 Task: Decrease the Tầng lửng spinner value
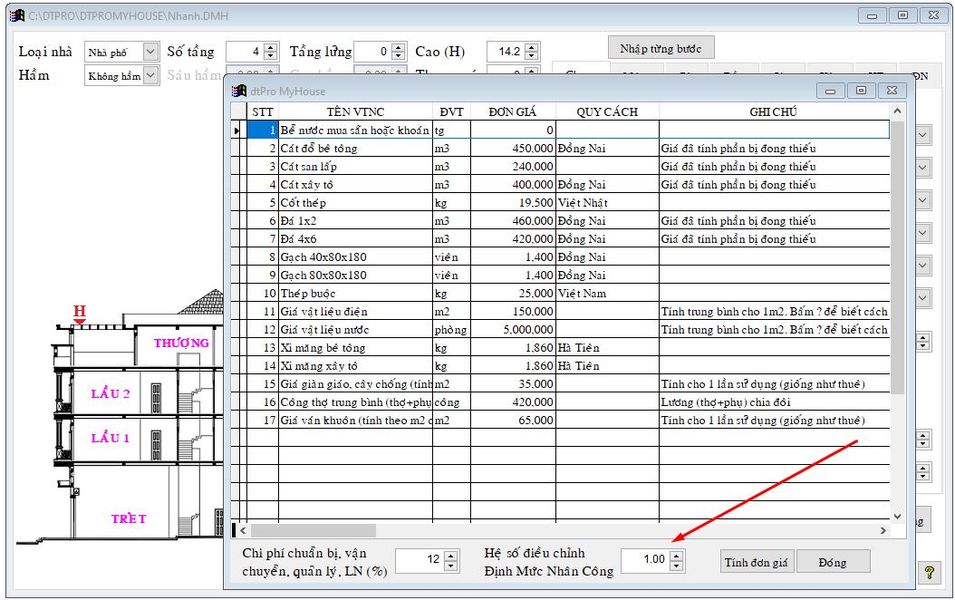[398, 56]
